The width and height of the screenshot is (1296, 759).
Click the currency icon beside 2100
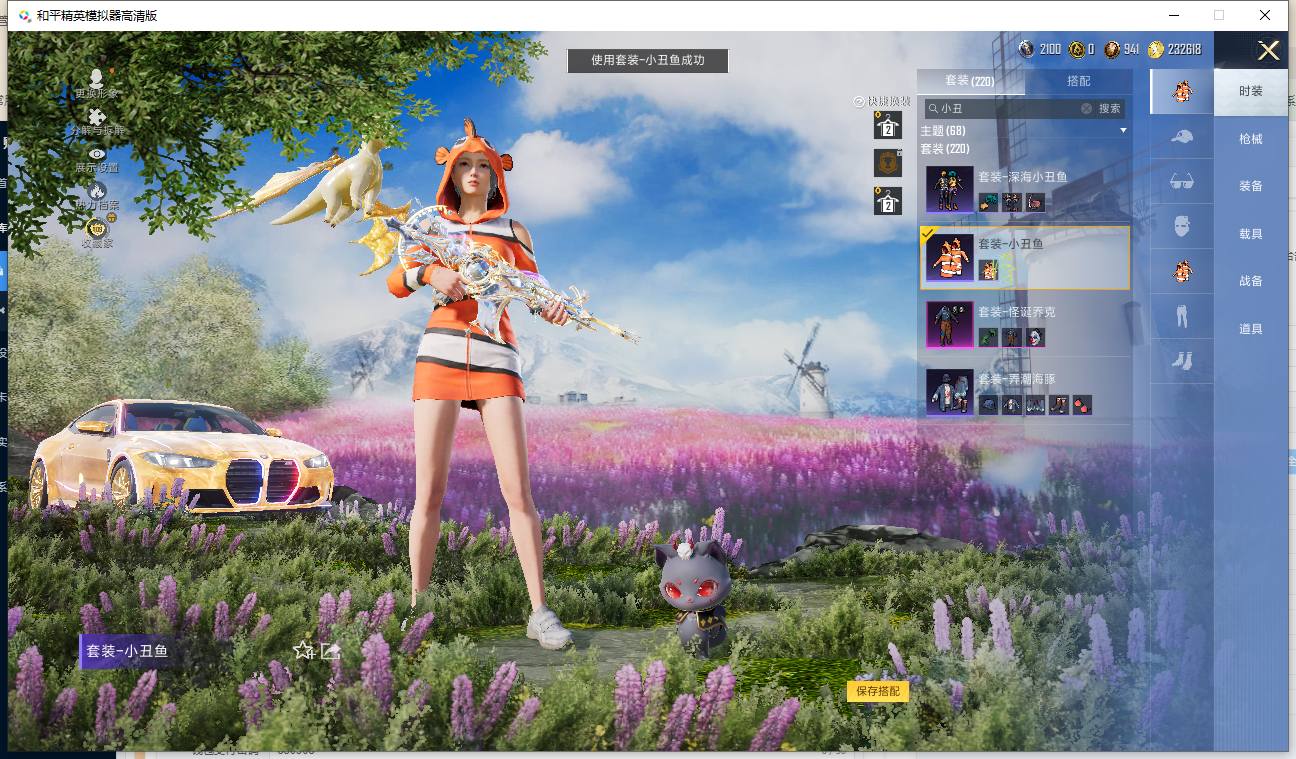1027,49
